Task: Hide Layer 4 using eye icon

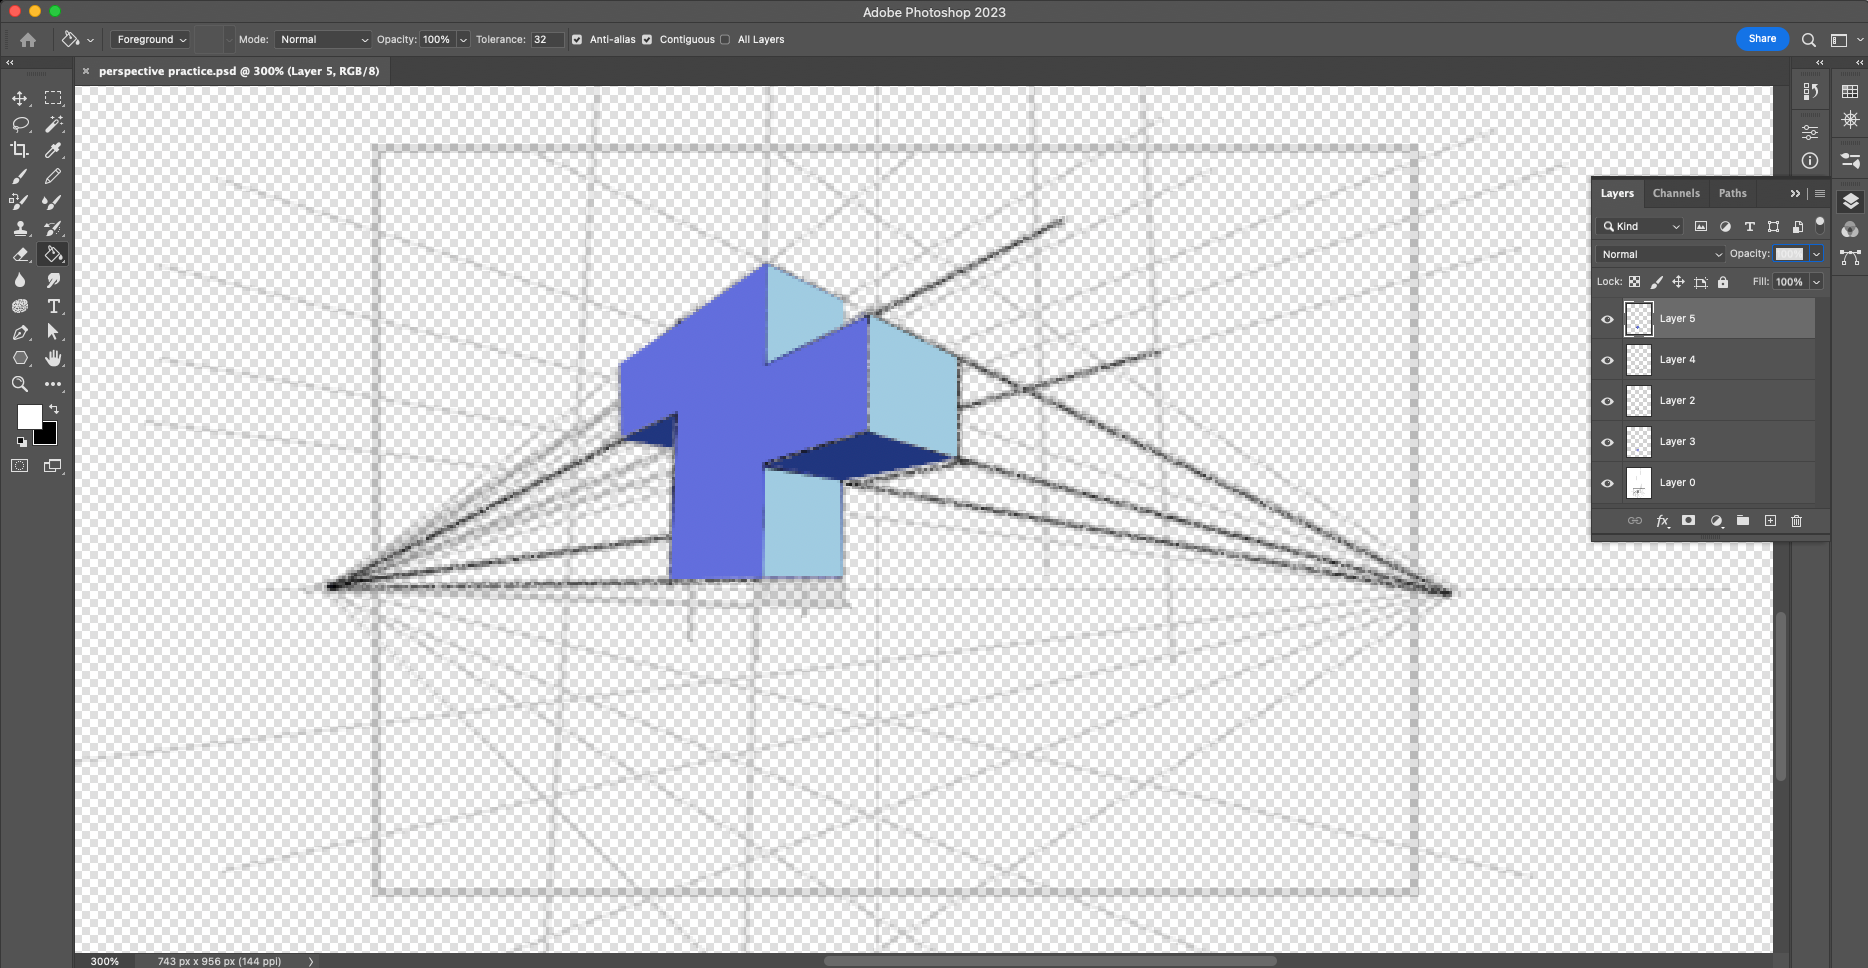Action: (1607, 360)
